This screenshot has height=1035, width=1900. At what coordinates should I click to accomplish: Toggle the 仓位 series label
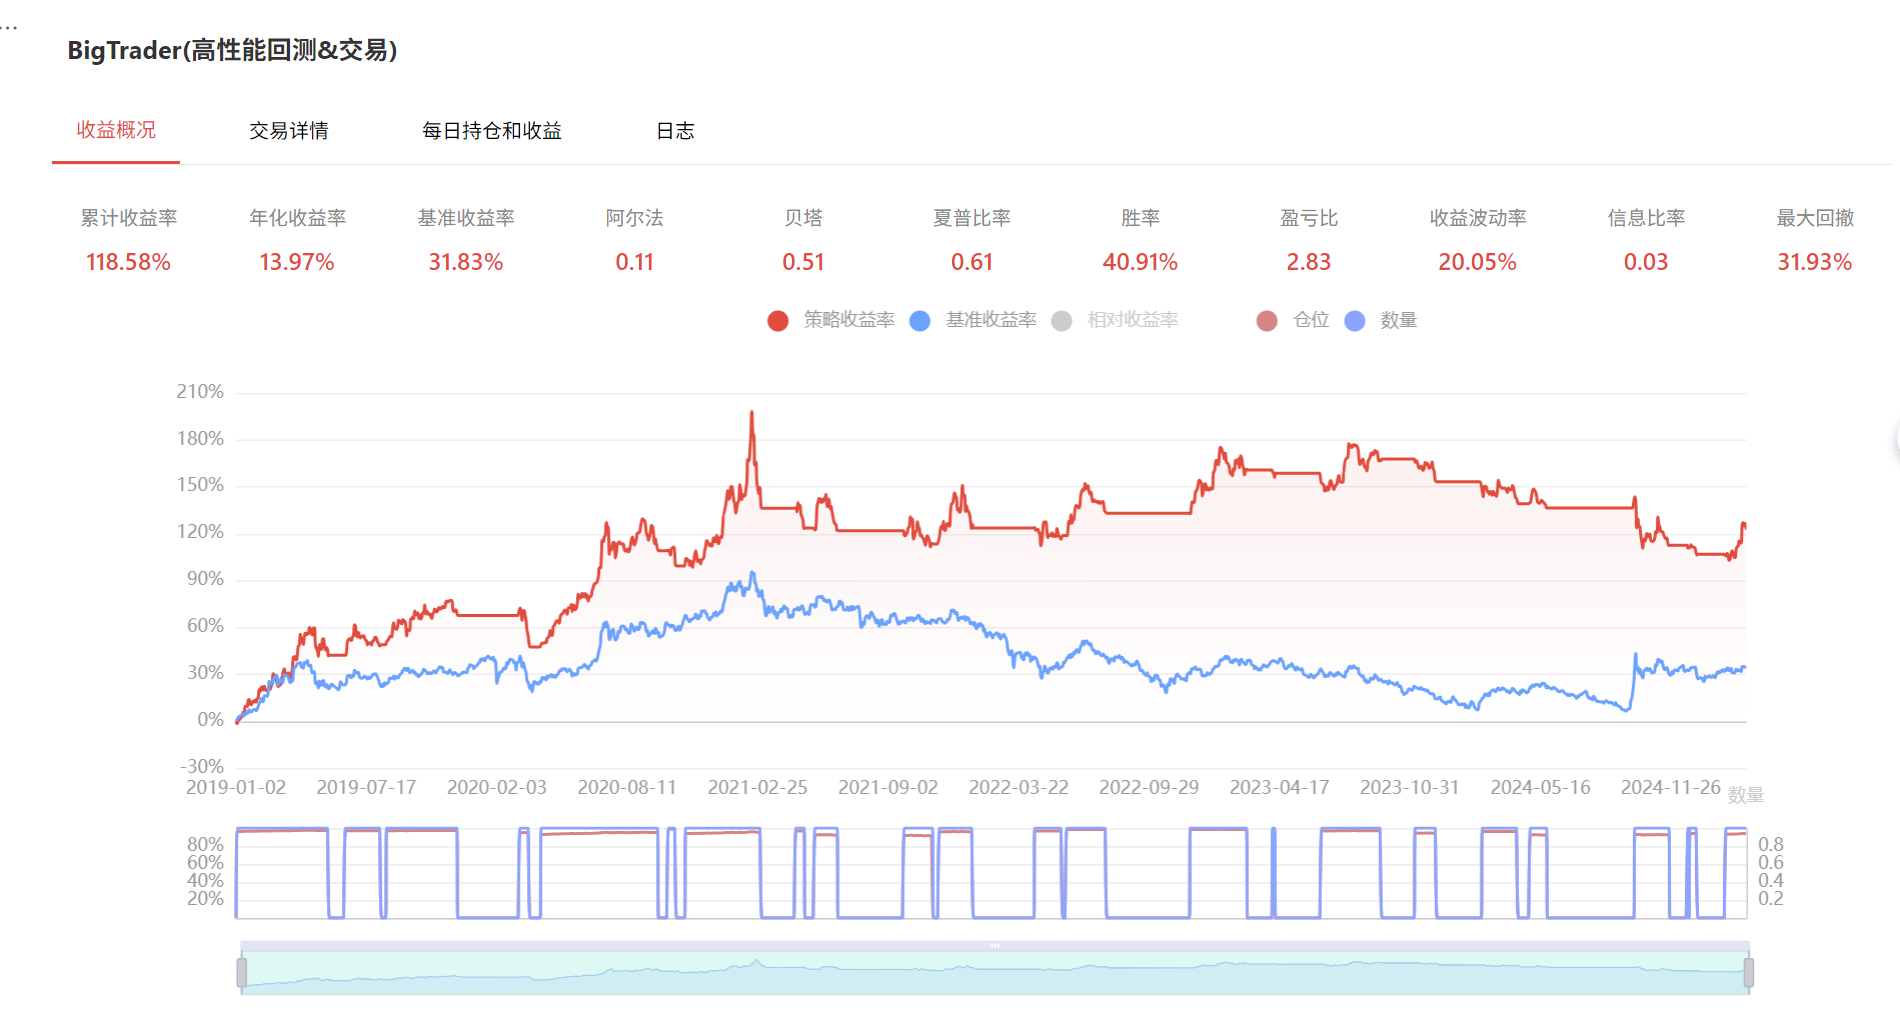tap(1311, 320)
